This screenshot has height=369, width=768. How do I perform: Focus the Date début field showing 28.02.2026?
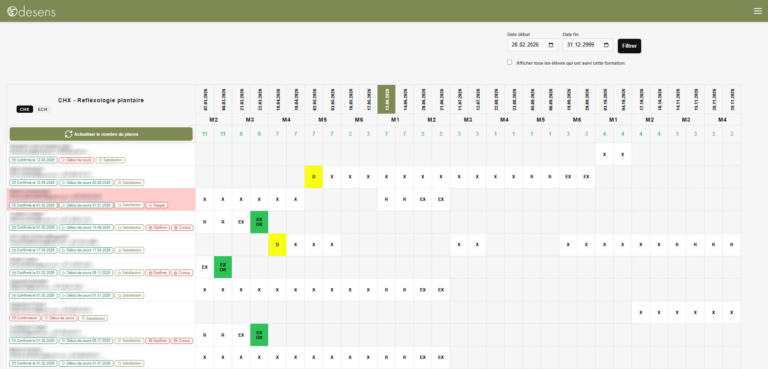click(x=532, y=45)
